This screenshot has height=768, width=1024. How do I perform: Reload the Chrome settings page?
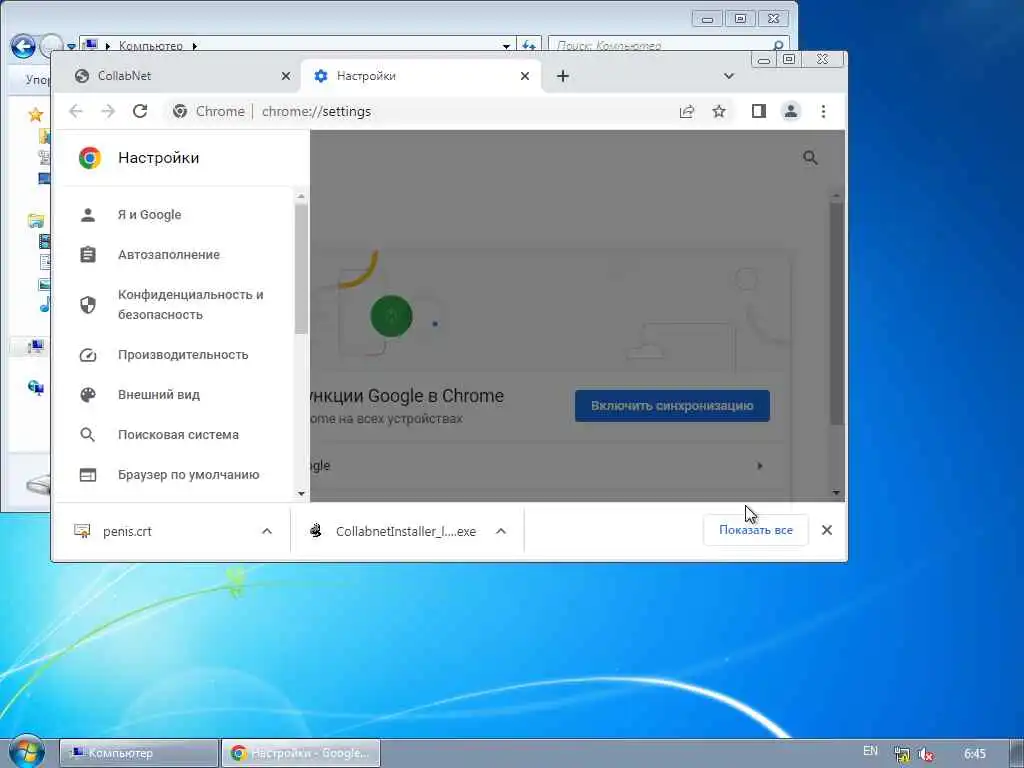(140, 111)
